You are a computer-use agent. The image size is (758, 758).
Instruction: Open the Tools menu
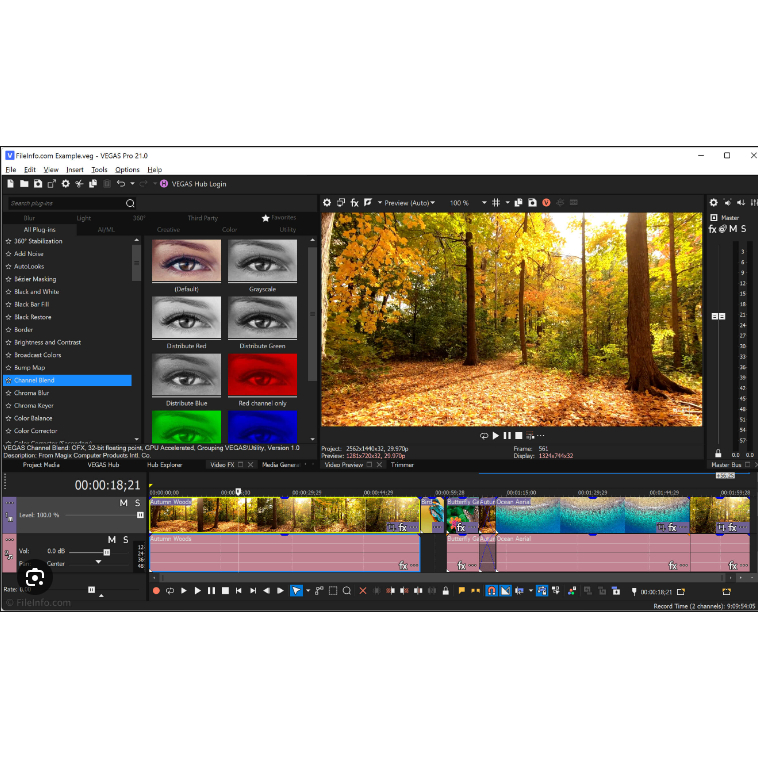point(99,170)
